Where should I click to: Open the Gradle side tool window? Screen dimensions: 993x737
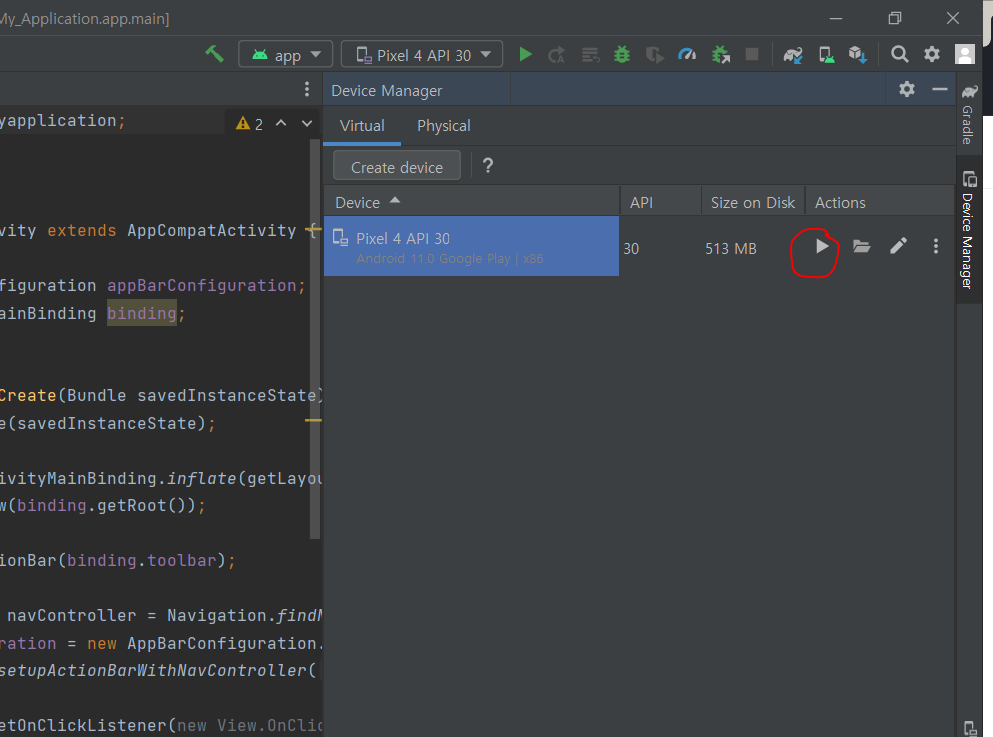tap(969, 113)
